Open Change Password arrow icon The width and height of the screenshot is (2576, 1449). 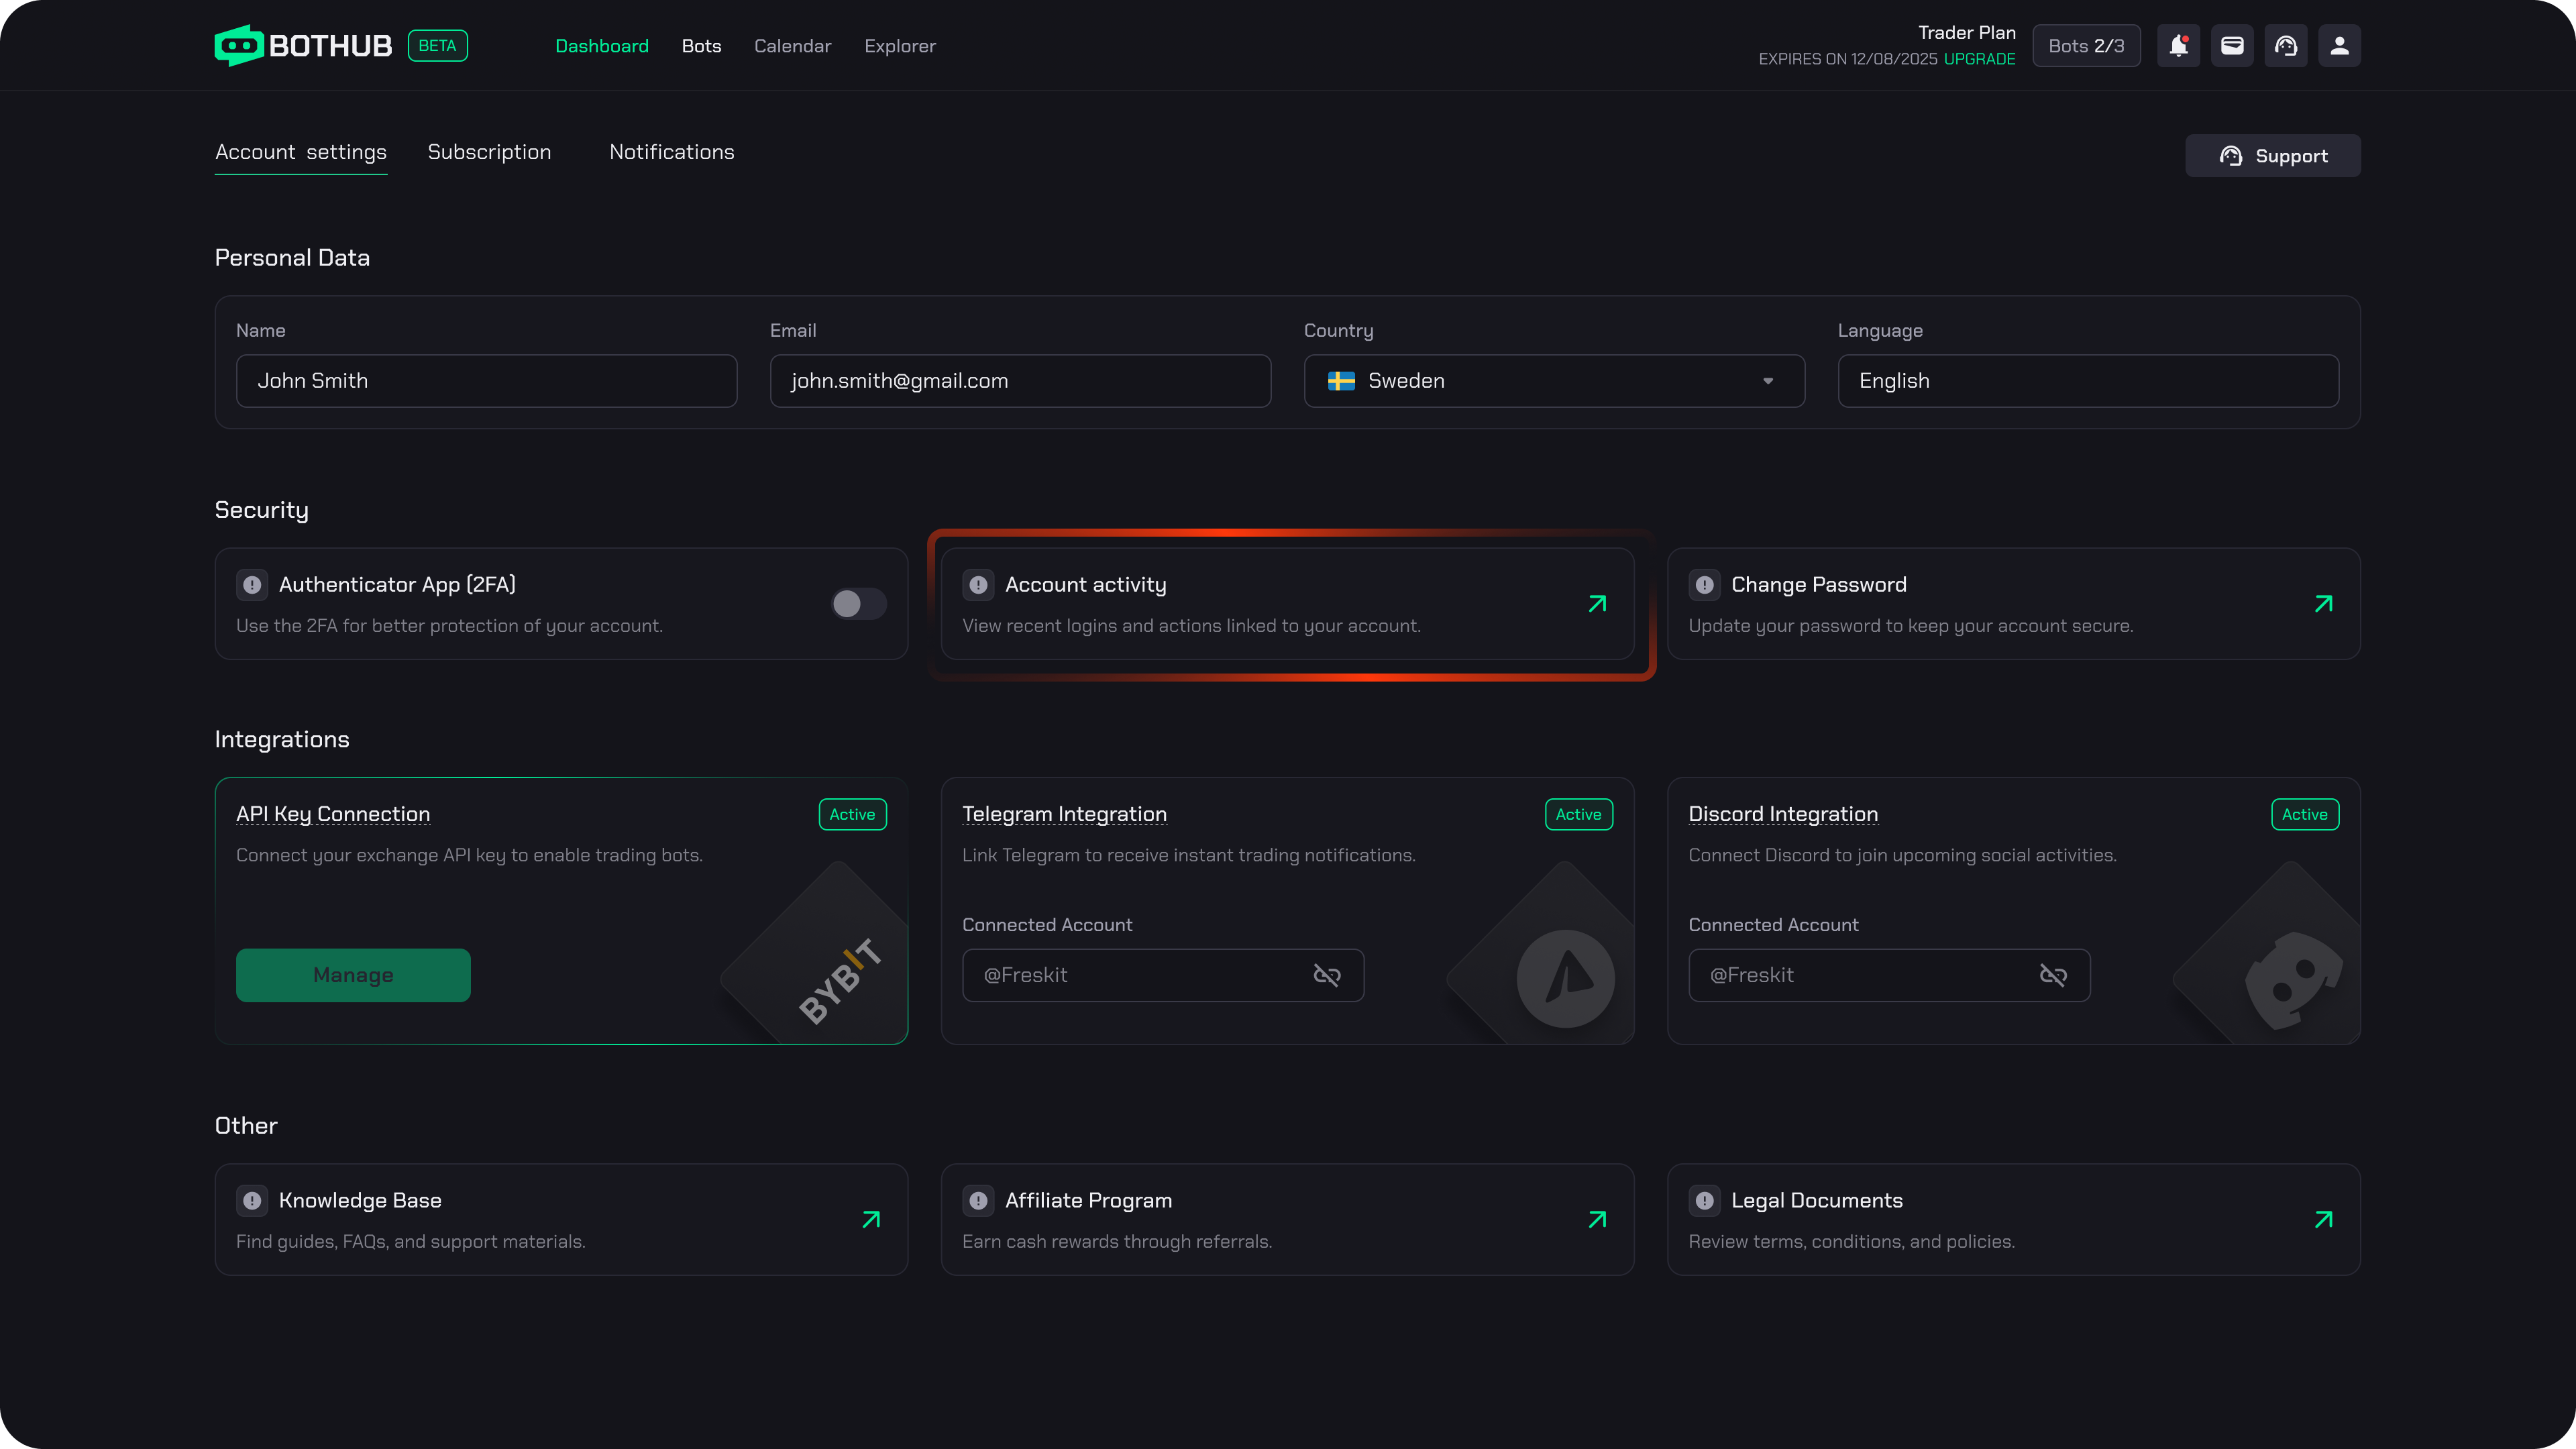(2323, 604)
